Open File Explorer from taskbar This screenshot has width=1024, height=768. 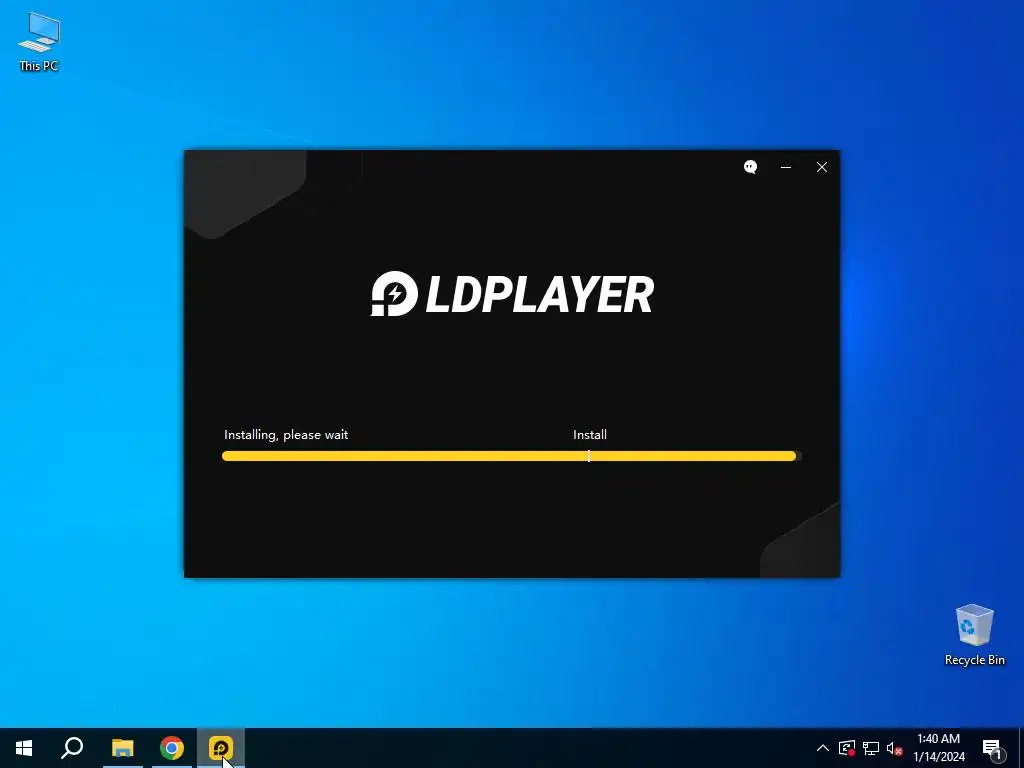pyautogui.click(x=122, y=748)
